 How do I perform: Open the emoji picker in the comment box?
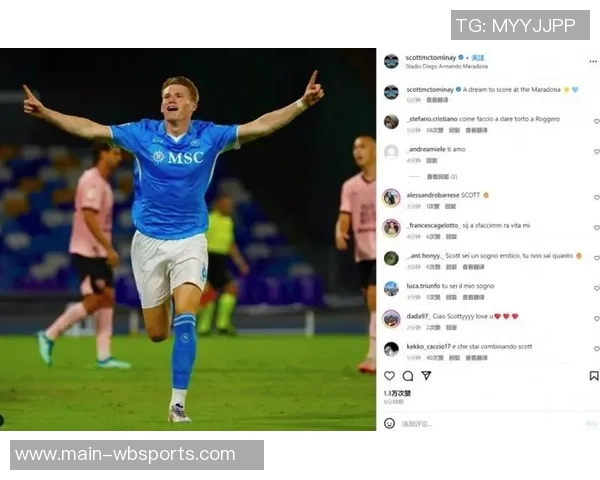[x=389, y=423]
